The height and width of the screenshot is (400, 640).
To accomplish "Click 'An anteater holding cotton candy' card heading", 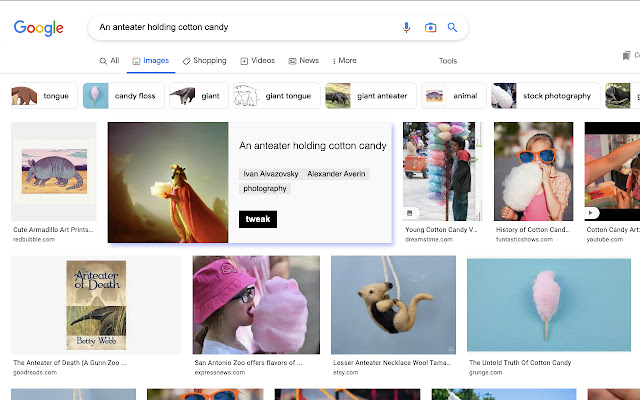I will pyautogui.click(x=313, y=146).
